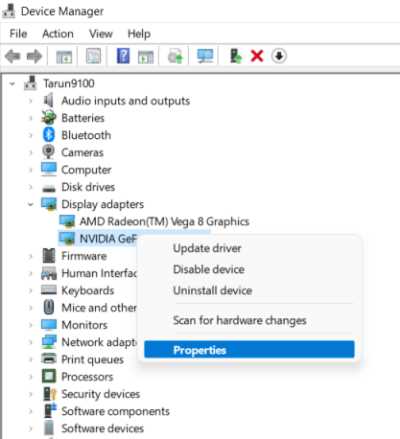Viewport: 400px width, 439px height.
Task: Click the update driver toolbar icon
Action: point(175,56)
